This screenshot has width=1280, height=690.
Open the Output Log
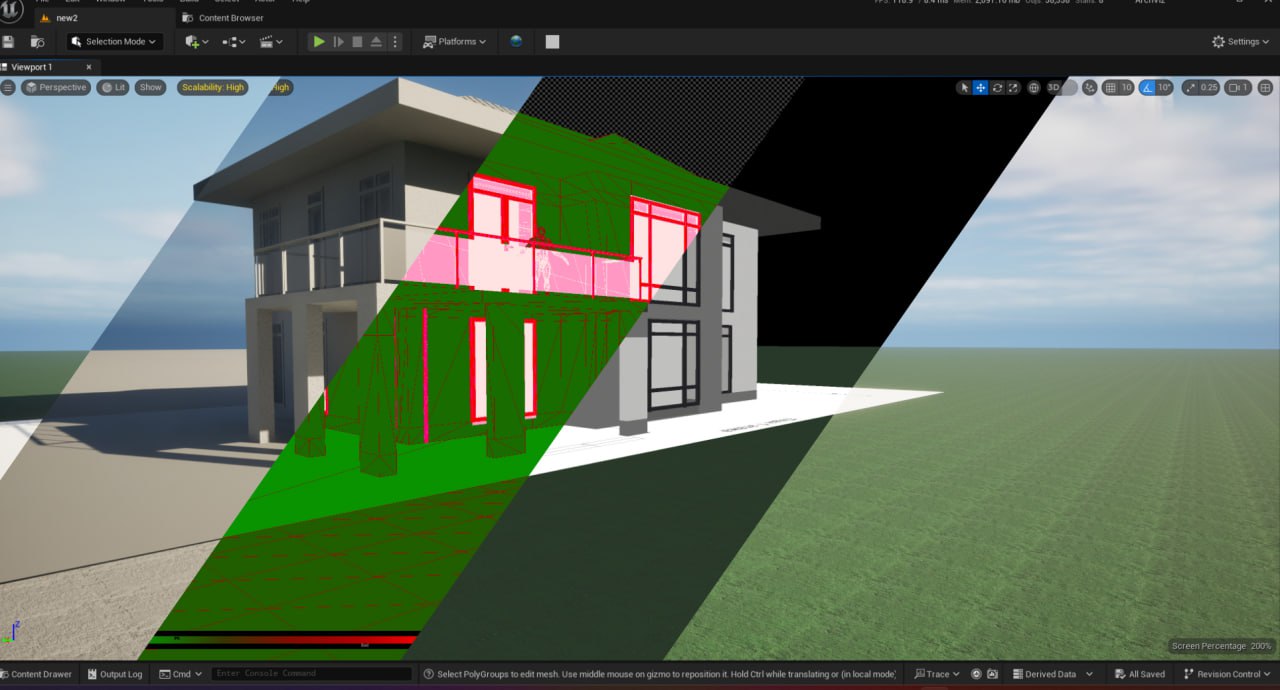tap(114, 674)
